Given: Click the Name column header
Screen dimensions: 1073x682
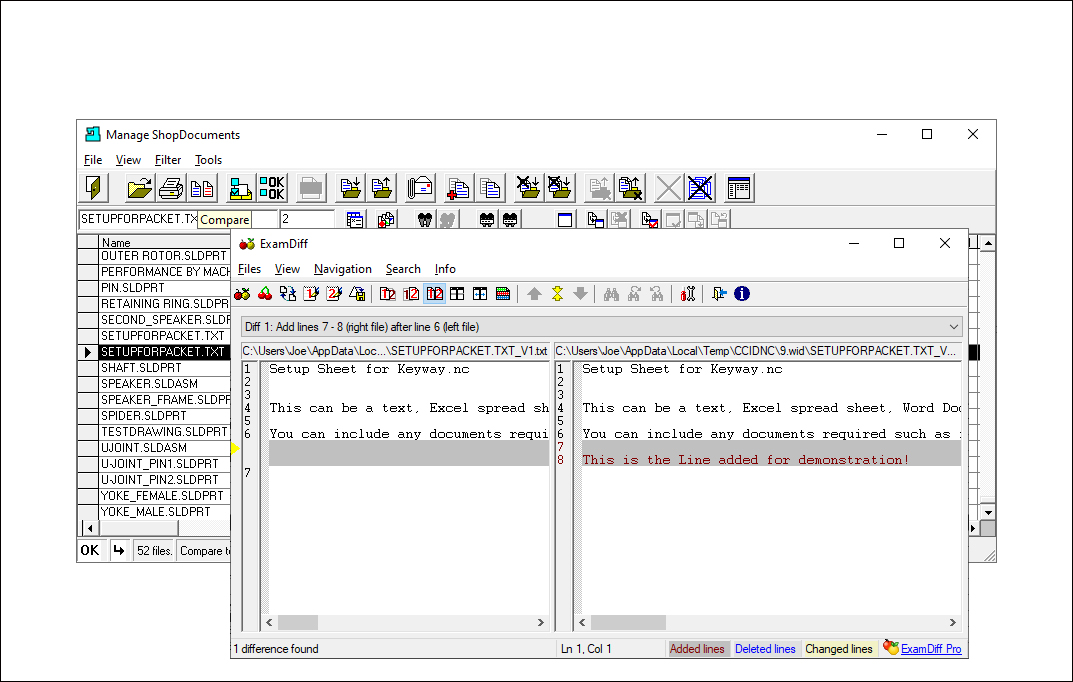Looking at the screenshot, I should pos(164,242).
